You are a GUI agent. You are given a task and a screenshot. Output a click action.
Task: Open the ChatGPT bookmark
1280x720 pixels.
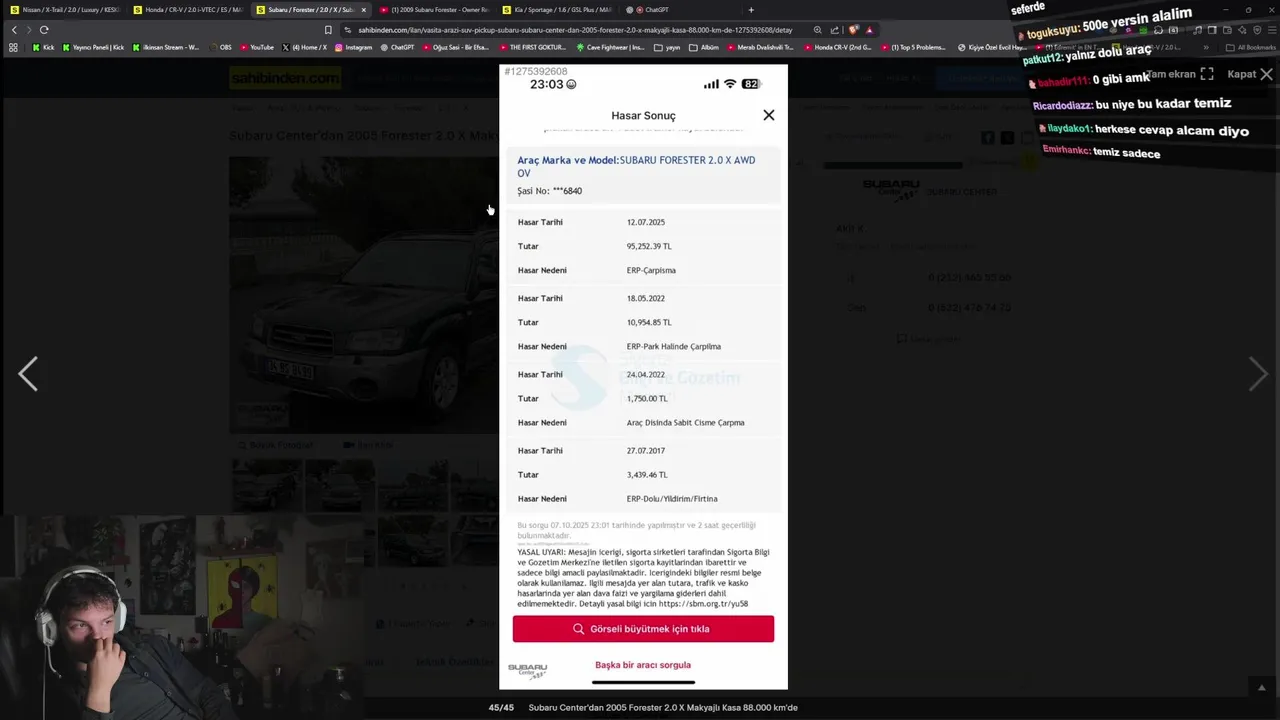[397, 47]
